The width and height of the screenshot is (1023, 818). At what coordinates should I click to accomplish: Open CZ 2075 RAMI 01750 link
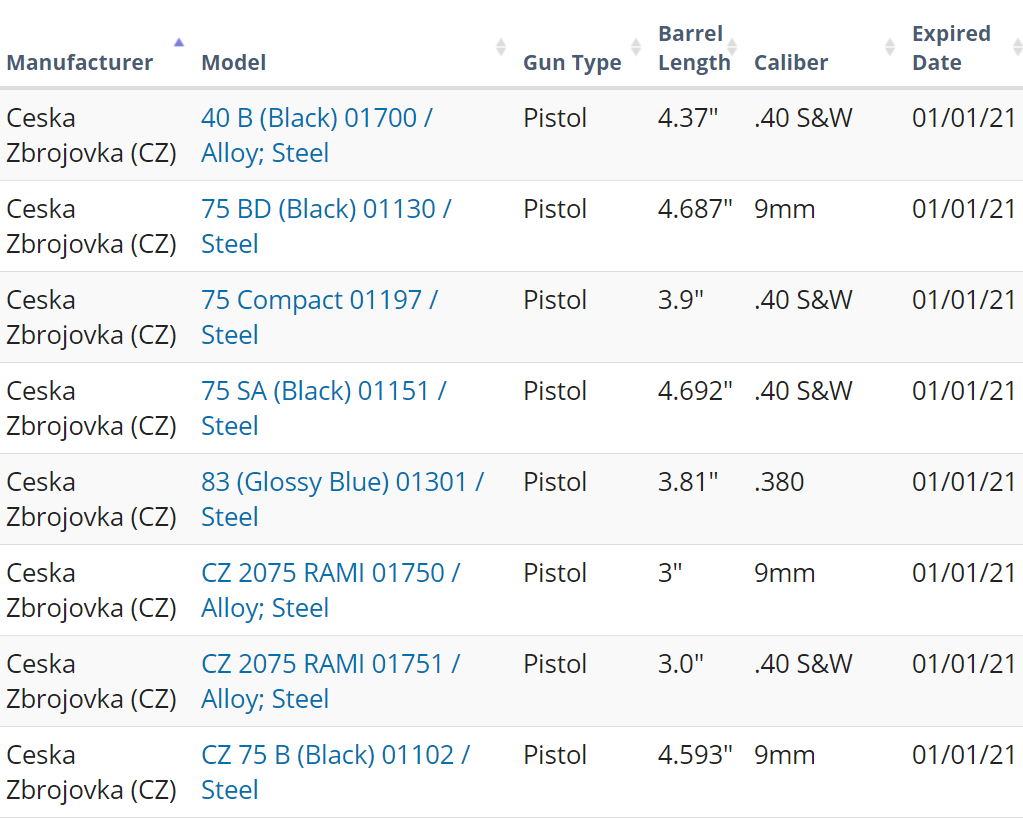click(x=331, y=590)
